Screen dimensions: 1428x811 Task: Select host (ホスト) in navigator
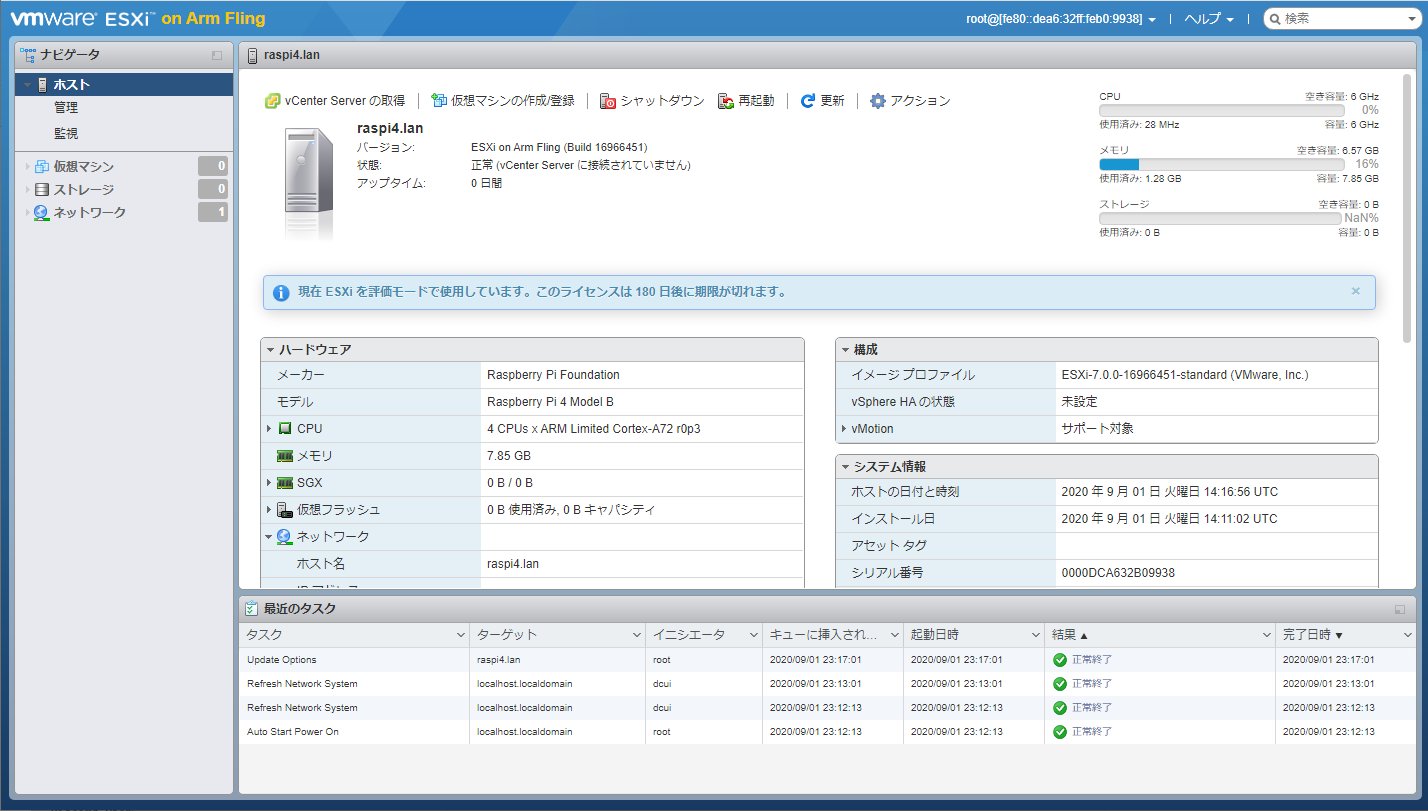(125, 85)
